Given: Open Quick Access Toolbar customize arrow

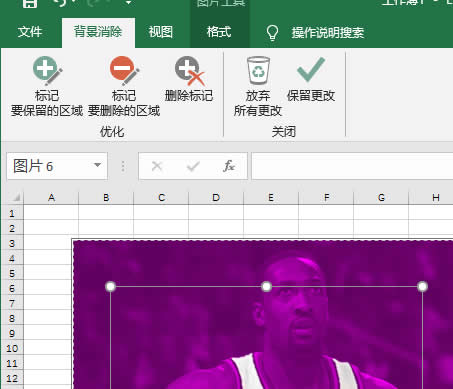Looking at the screenshot, I should [128, 3].
